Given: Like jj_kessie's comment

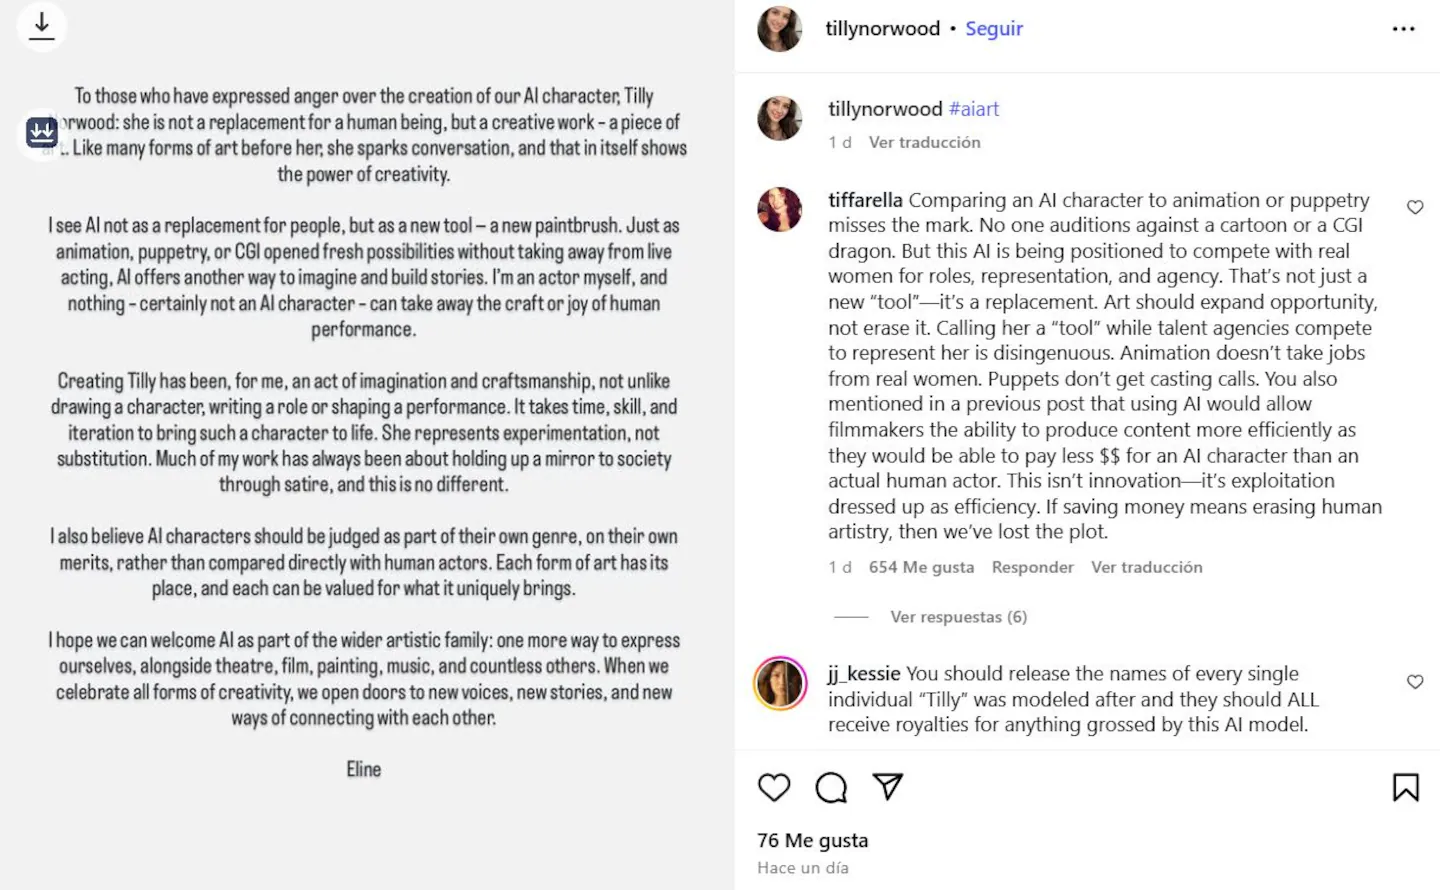Looking at the screenshot, I should (1415, 682).
